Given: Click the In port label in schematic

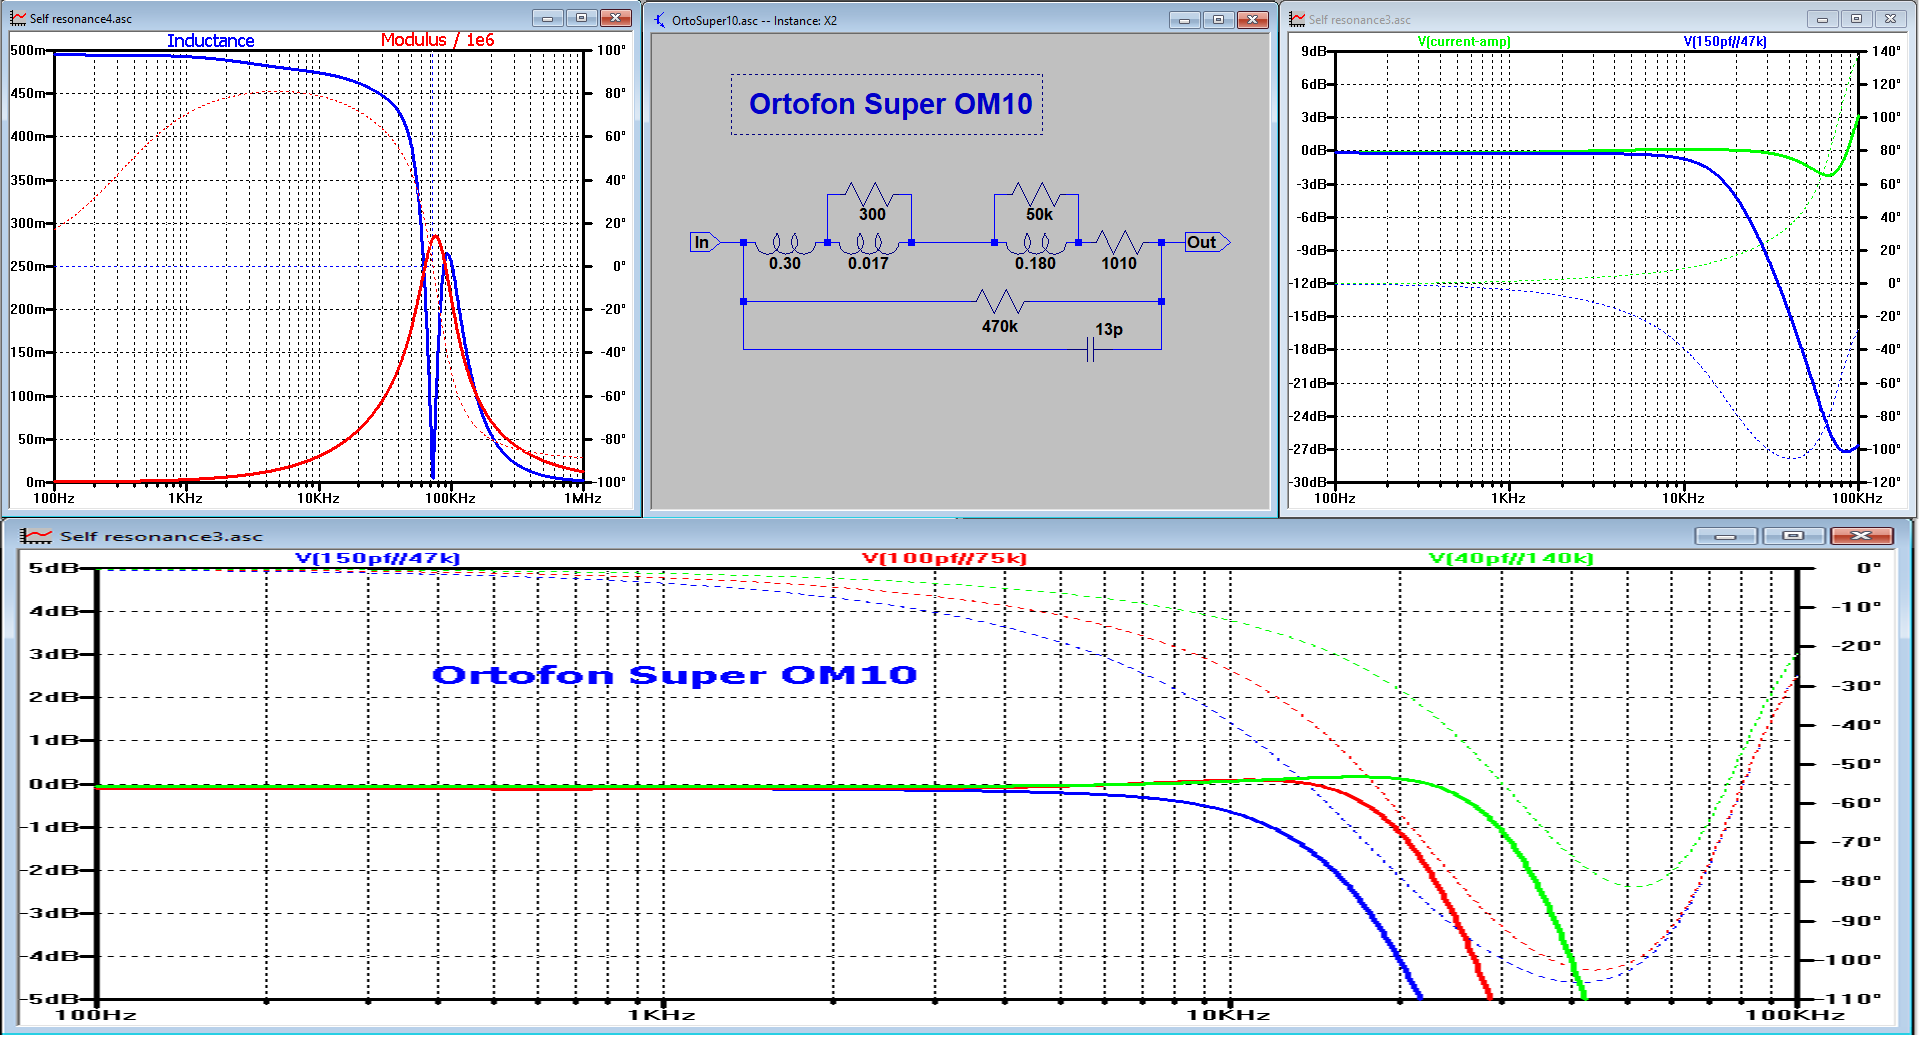Looking at the screenshot, I should [x=704, y=242].
